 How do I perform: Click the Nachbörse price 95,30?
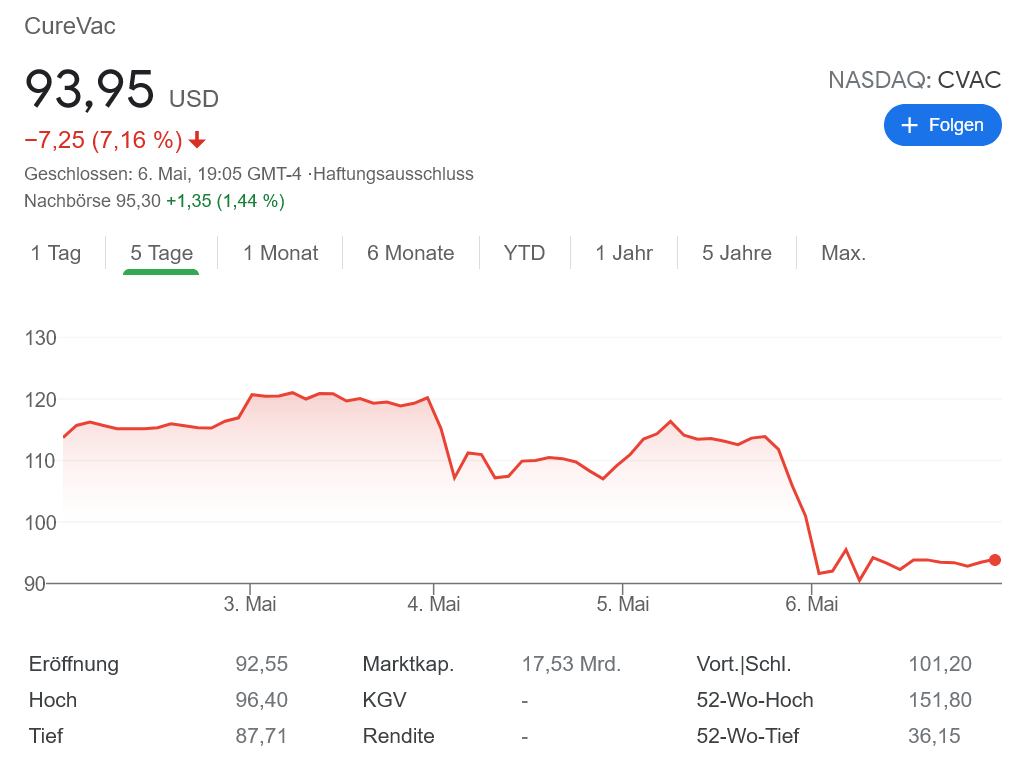[x=138, y=201]
